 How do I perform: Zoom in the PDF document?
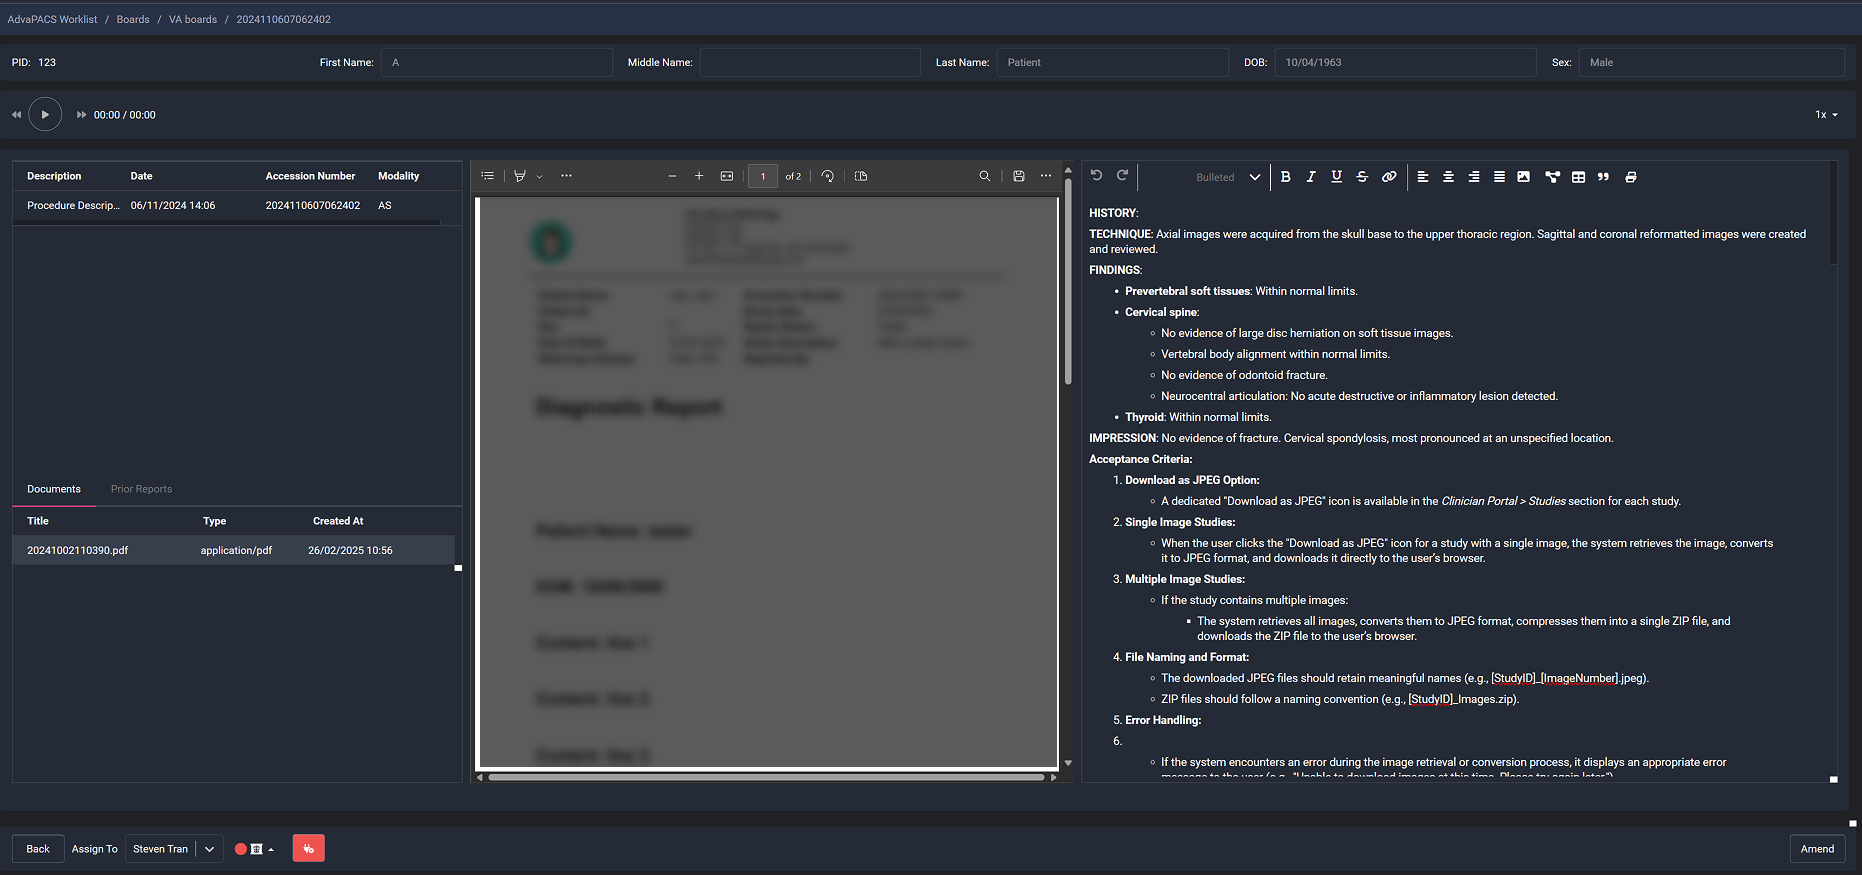[699, 176]
